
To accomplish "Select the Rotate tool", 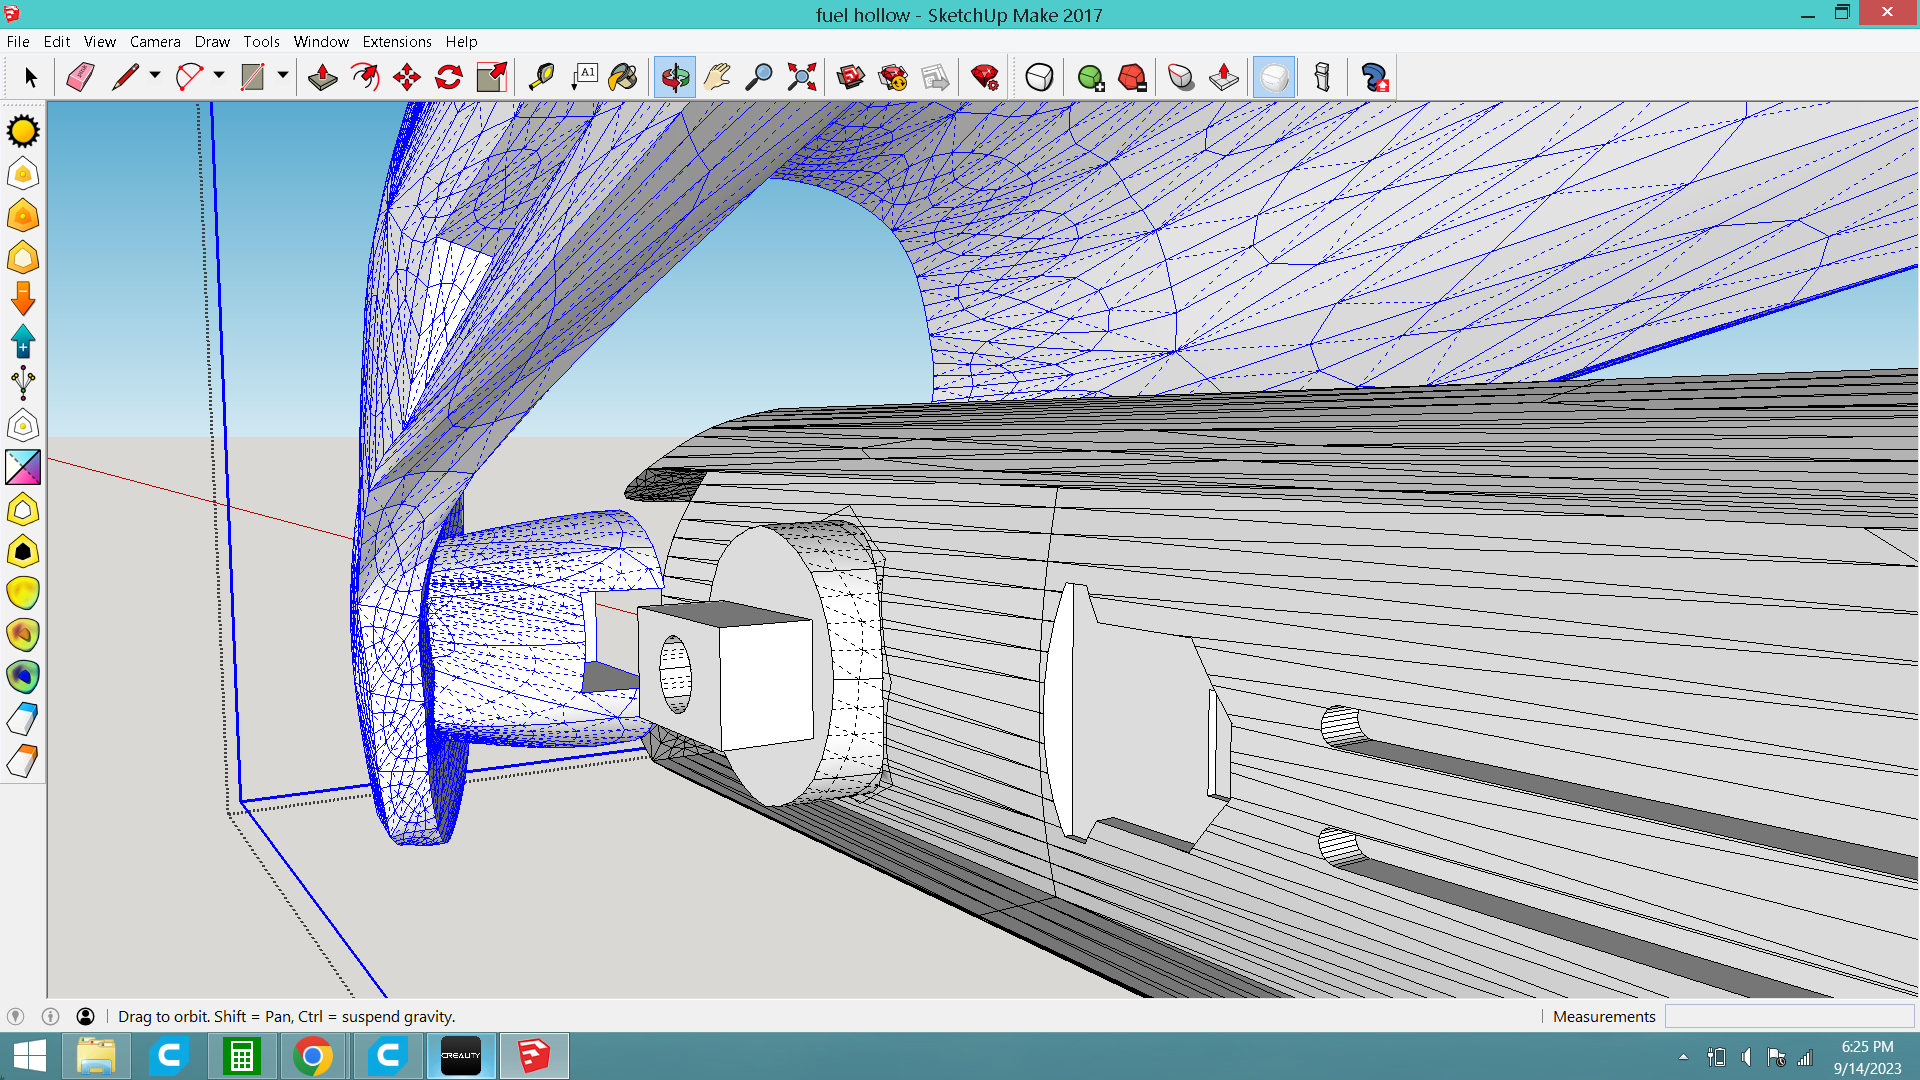I will click(448, 77).
